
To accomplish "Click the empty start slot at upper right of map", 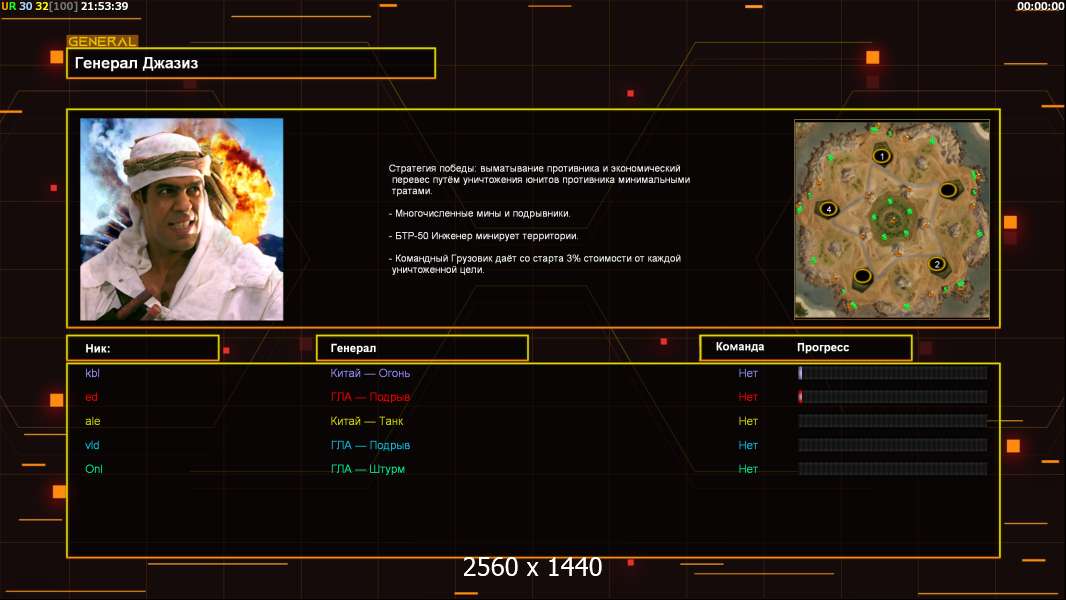I will click(948, 190).
